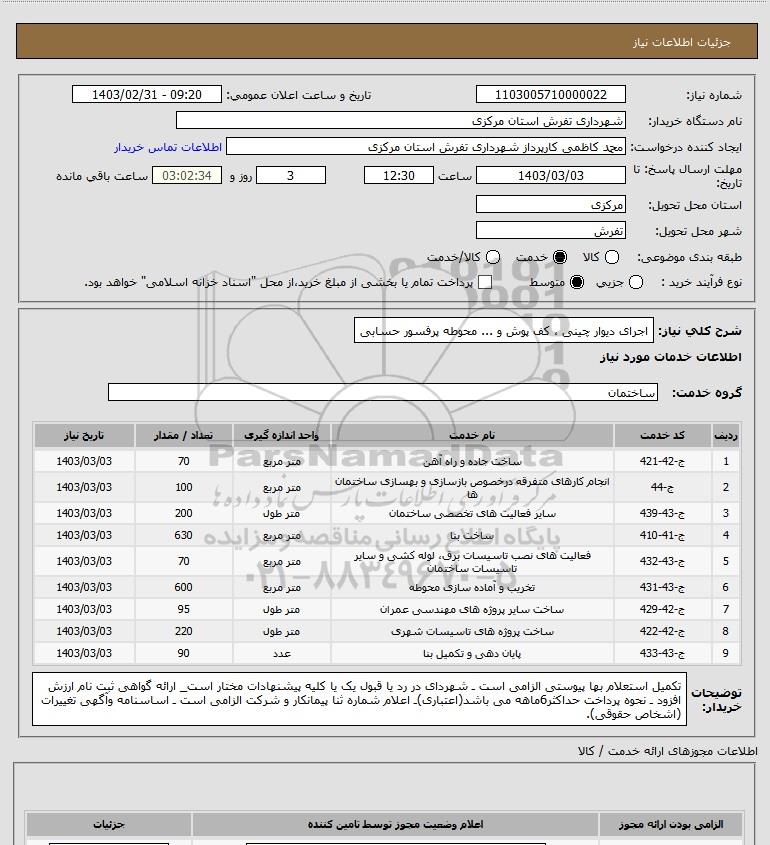Click quantity value 630
Viewport: 770px width, 845px height.
point(183,535)
